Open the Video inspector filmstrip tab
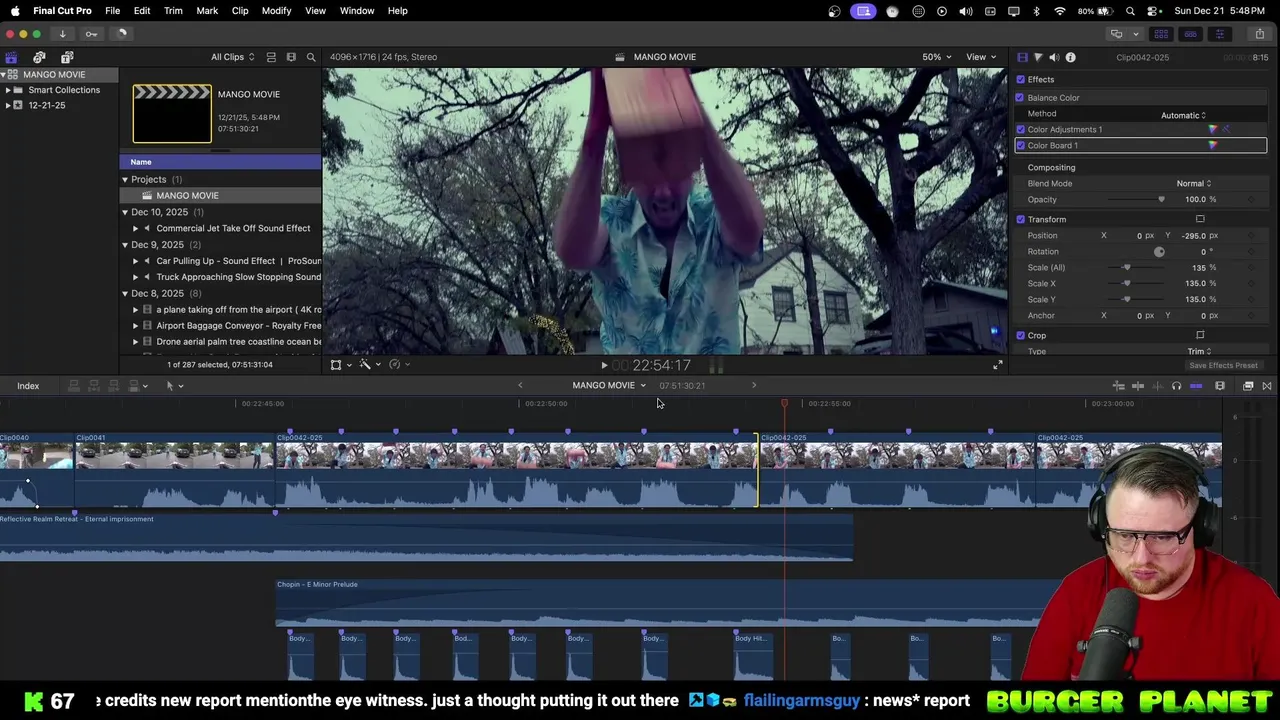 click(x=1022, y=57)
